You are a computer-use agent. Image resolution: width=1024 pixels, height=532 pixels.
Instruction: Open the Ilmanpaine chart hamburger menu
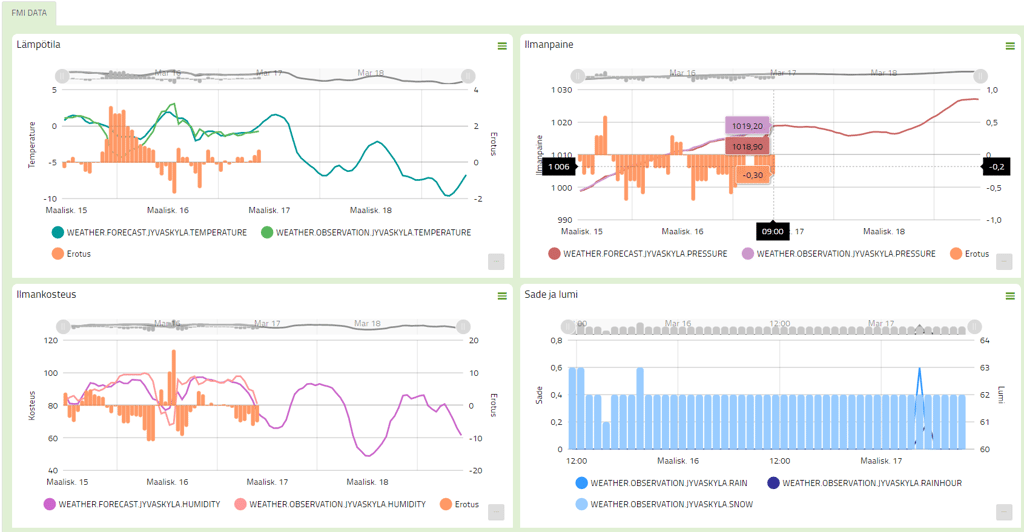tap(1010, 46)
